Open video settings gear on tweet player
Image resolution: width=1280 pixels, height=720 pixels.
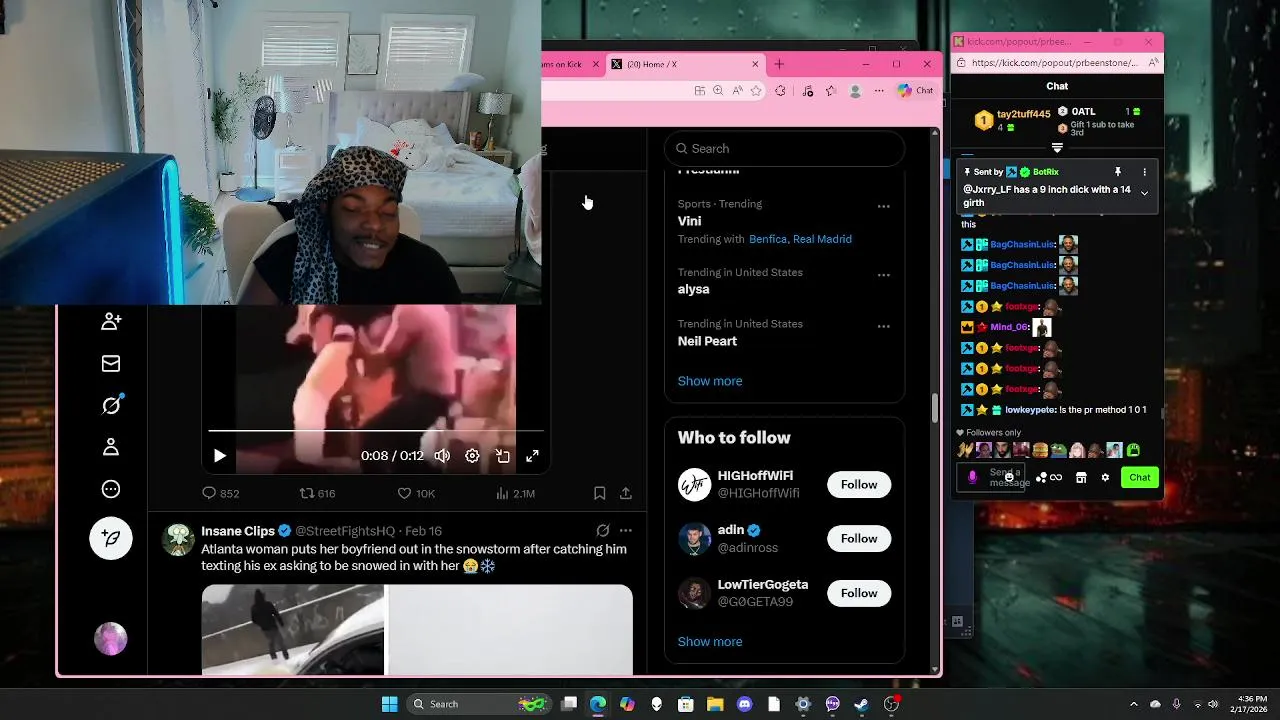click(x=472, y=456)
